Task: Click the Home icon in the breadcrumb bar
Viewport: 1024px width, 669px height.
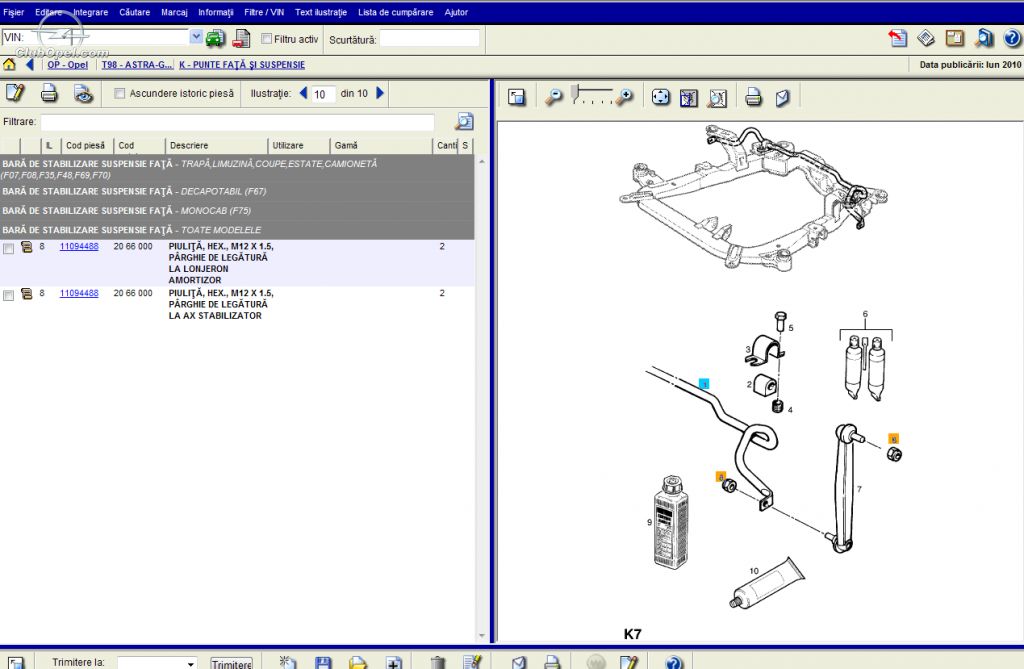Action: (x=9, y=64)
